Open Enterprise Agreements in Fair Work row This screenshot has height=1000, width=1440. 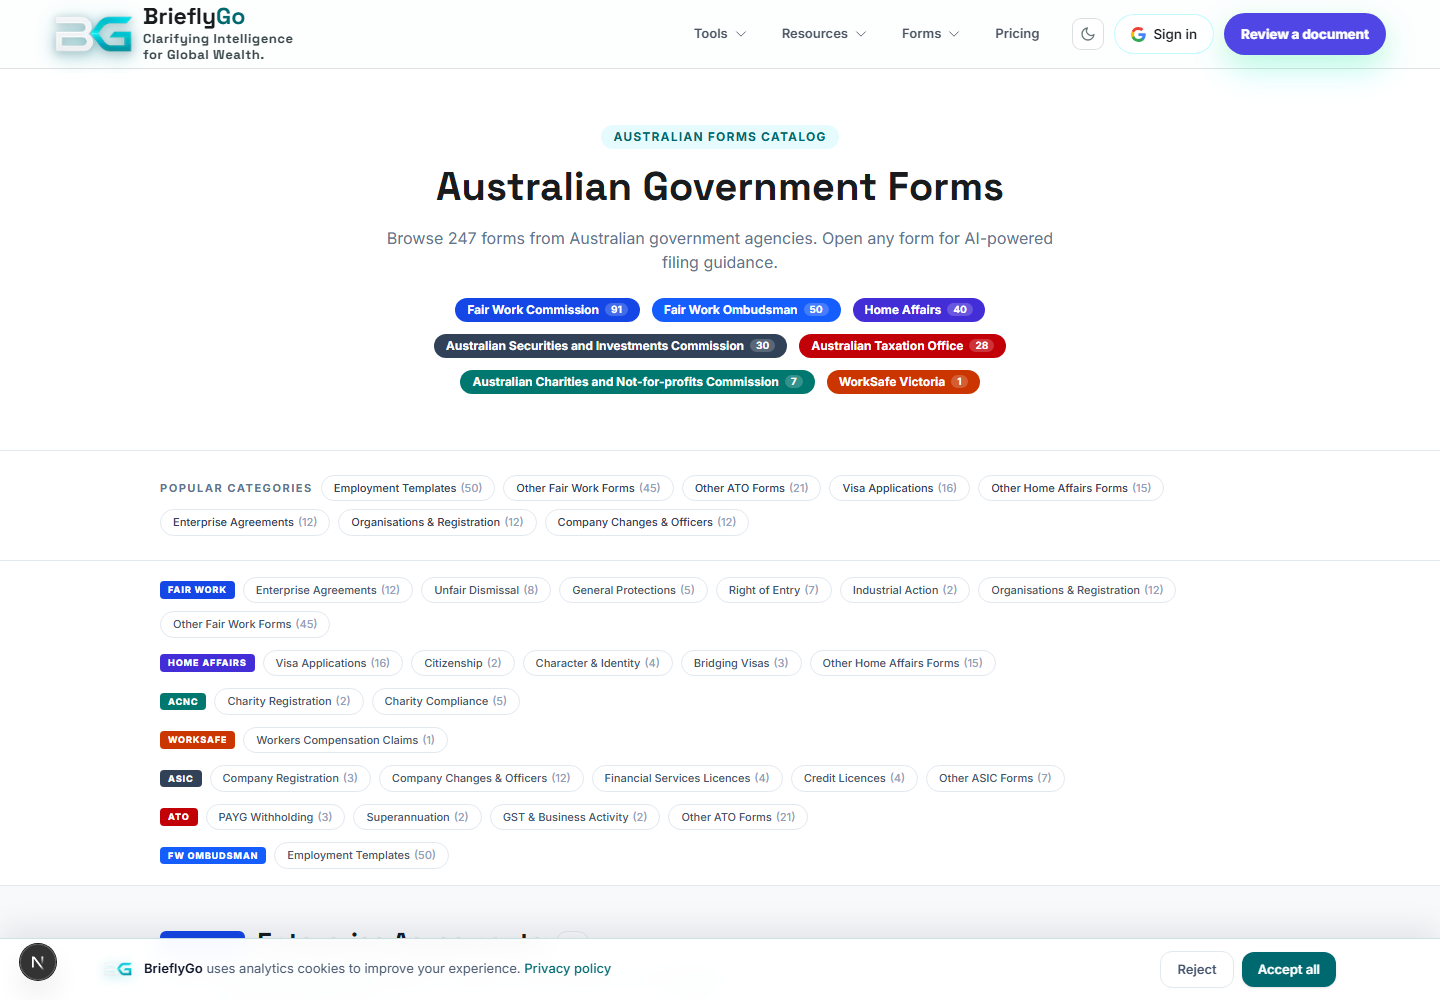(x=328, y=590)
